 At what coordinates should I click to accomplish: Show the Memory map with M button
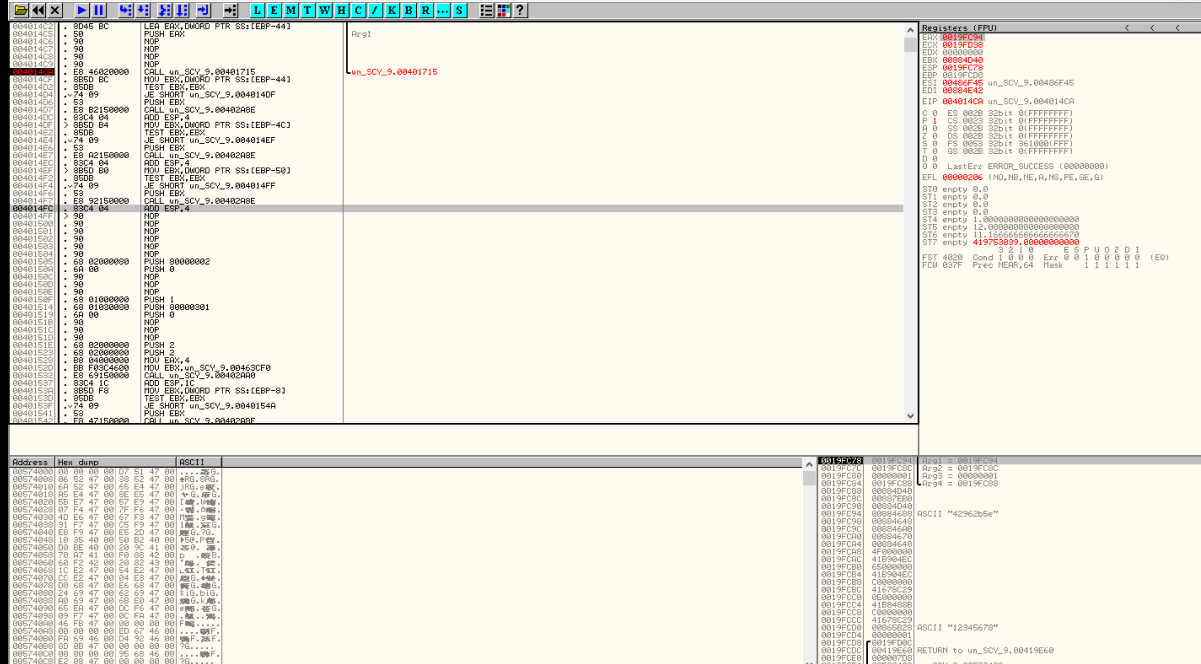tap(291, 10)
